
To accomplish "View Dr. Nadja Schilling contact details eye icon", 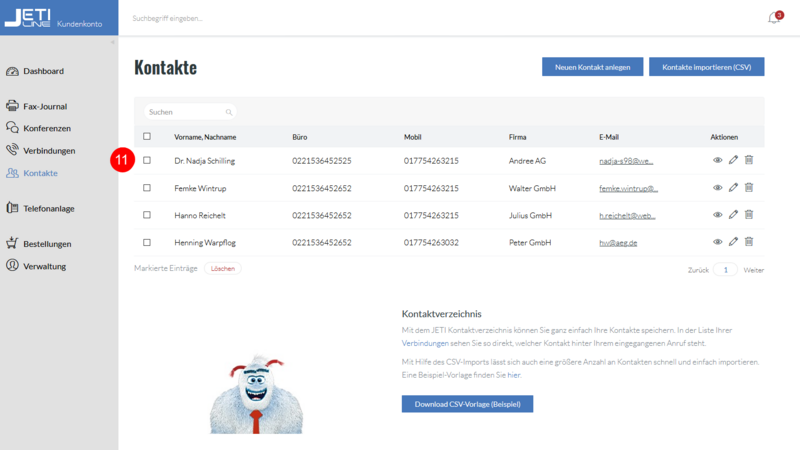I will click(x=717, y=160).
